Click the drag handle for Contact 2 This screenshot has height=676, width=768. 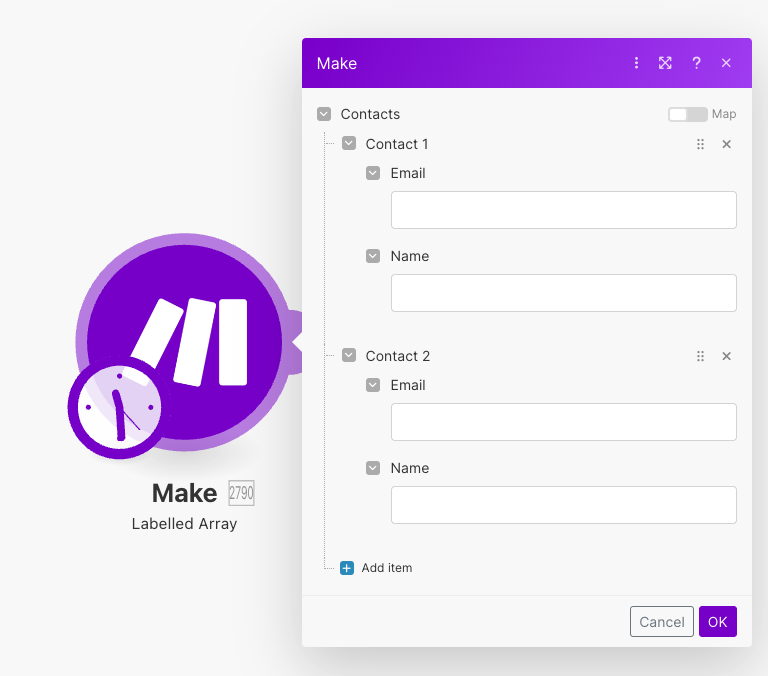point(700,356)
